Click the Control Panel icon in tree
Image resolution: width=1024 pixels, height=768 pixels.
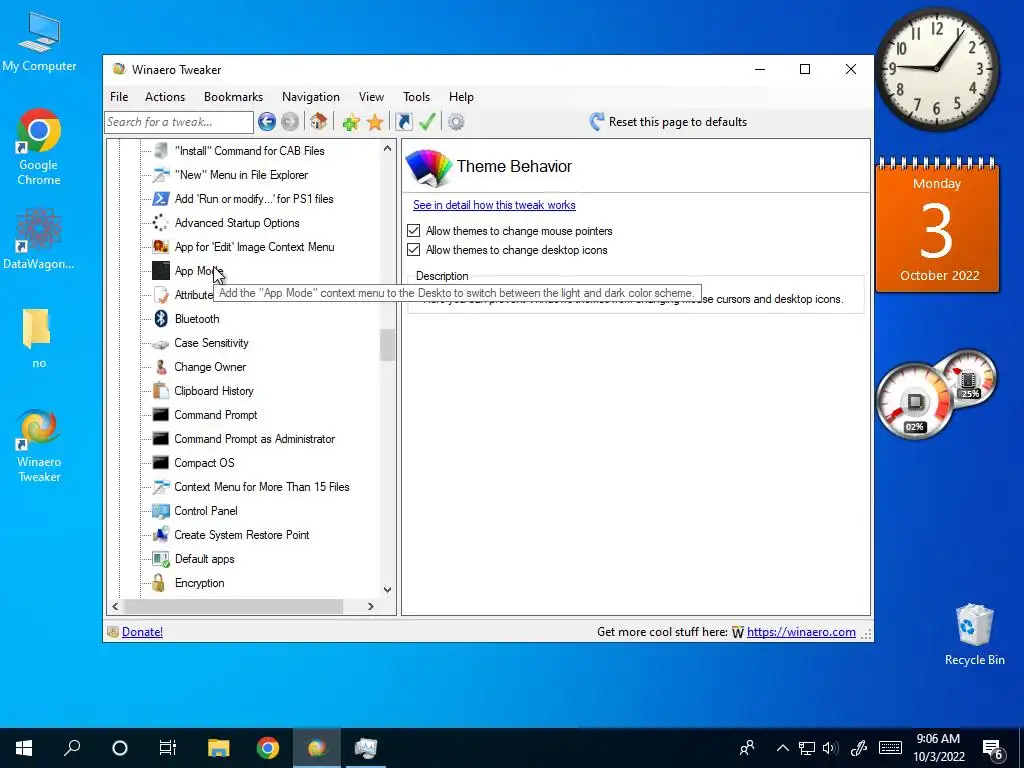tap(161, 511)
